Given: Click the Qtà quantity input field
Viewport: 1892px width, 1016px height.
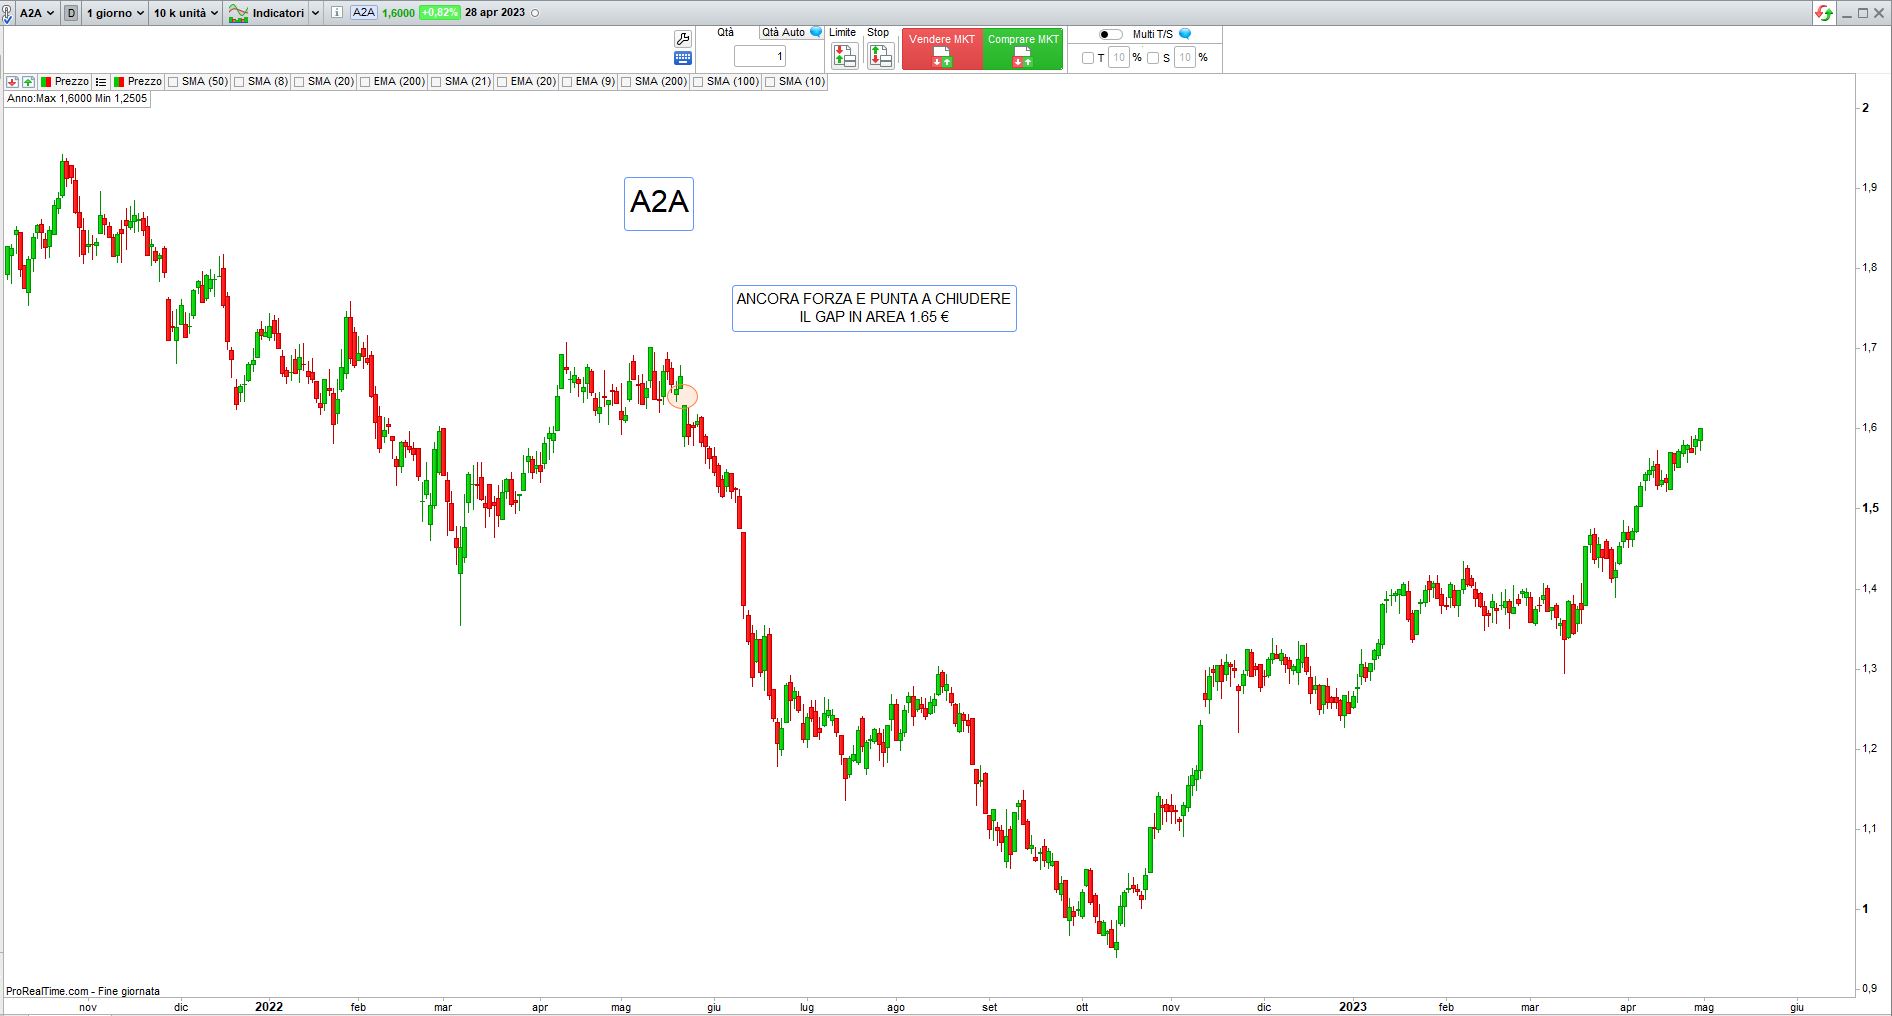Looking at the screenshot, I should (760, 56).
